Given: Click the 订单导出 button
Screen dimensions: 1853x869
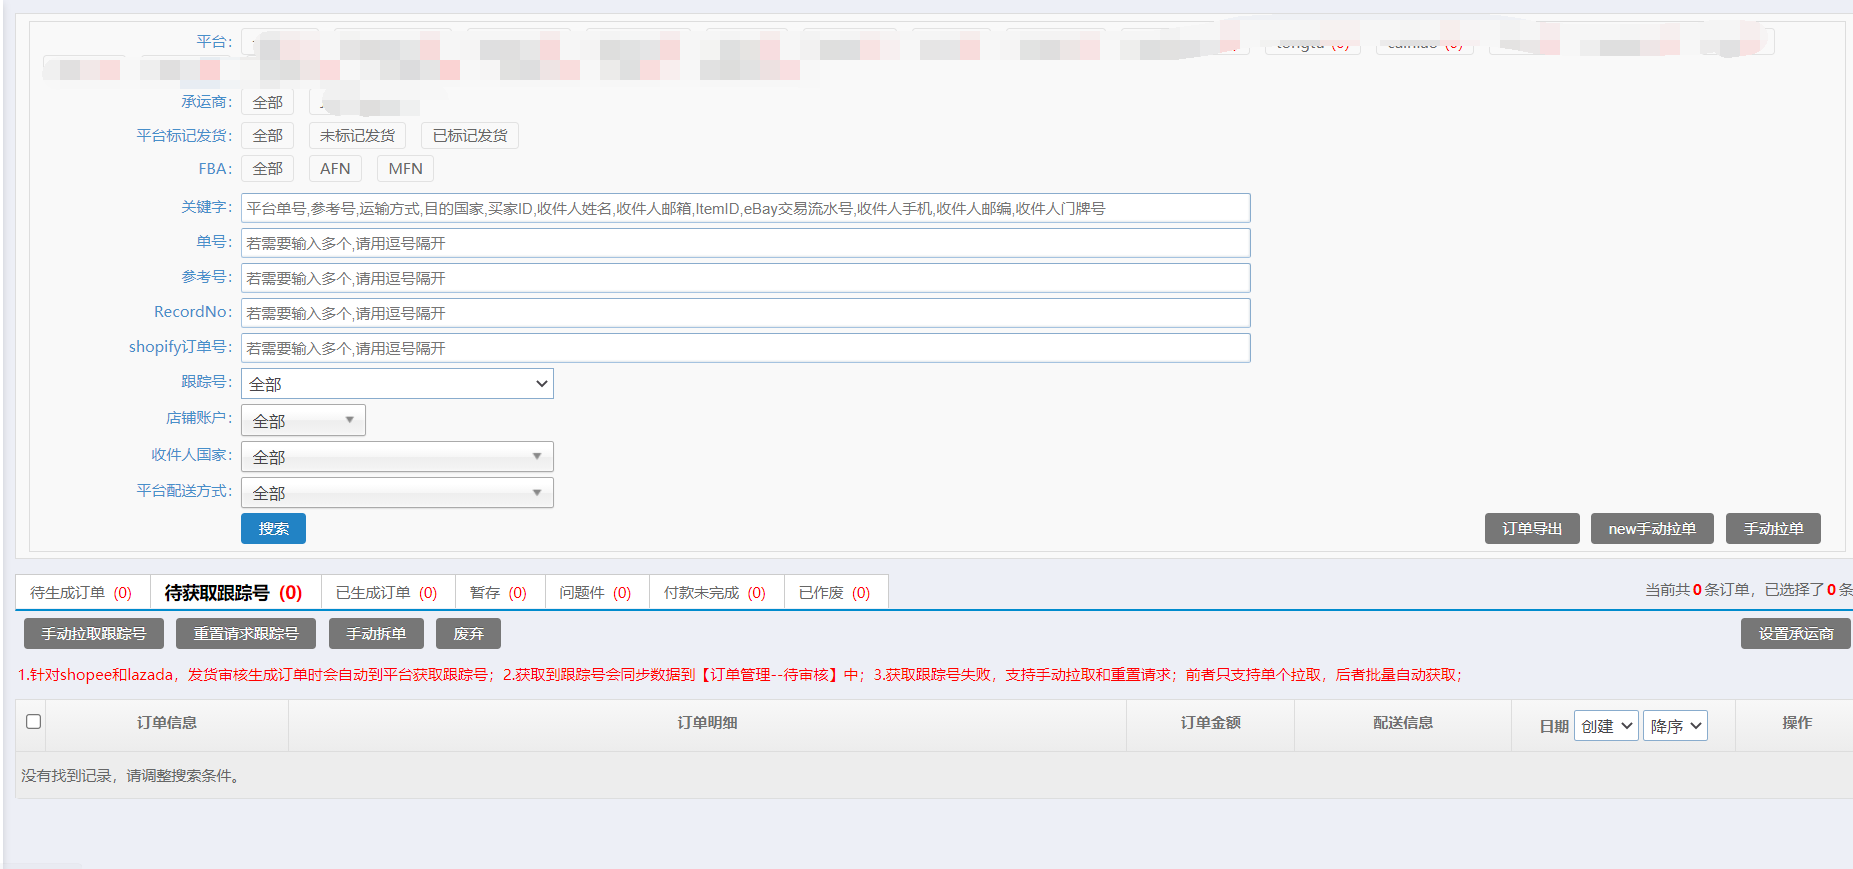Looking at the screenshot, I should click(x=1531, y=529).
